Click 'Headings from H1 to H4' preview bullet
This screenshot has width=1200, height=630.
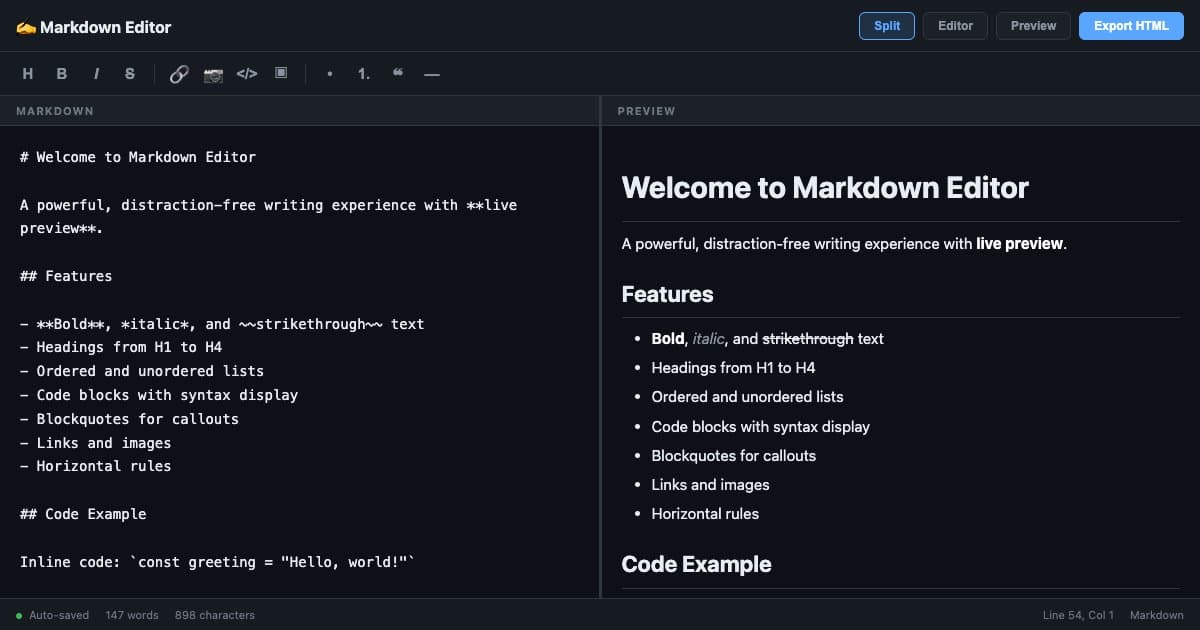pyautogui.click(x=733, y=368)
